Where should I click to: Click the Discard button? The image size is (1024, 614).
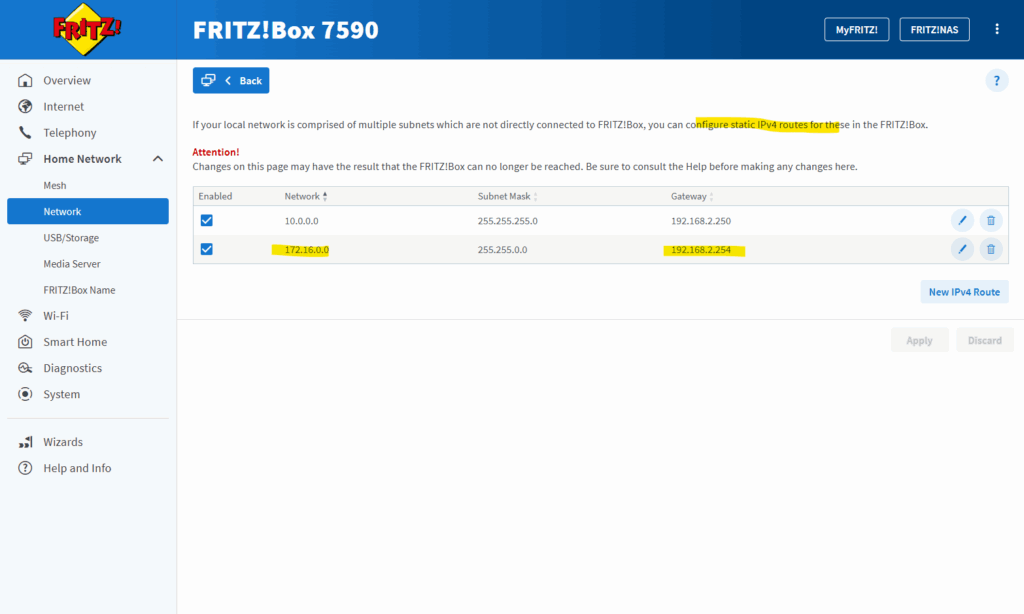coord(984,340)
